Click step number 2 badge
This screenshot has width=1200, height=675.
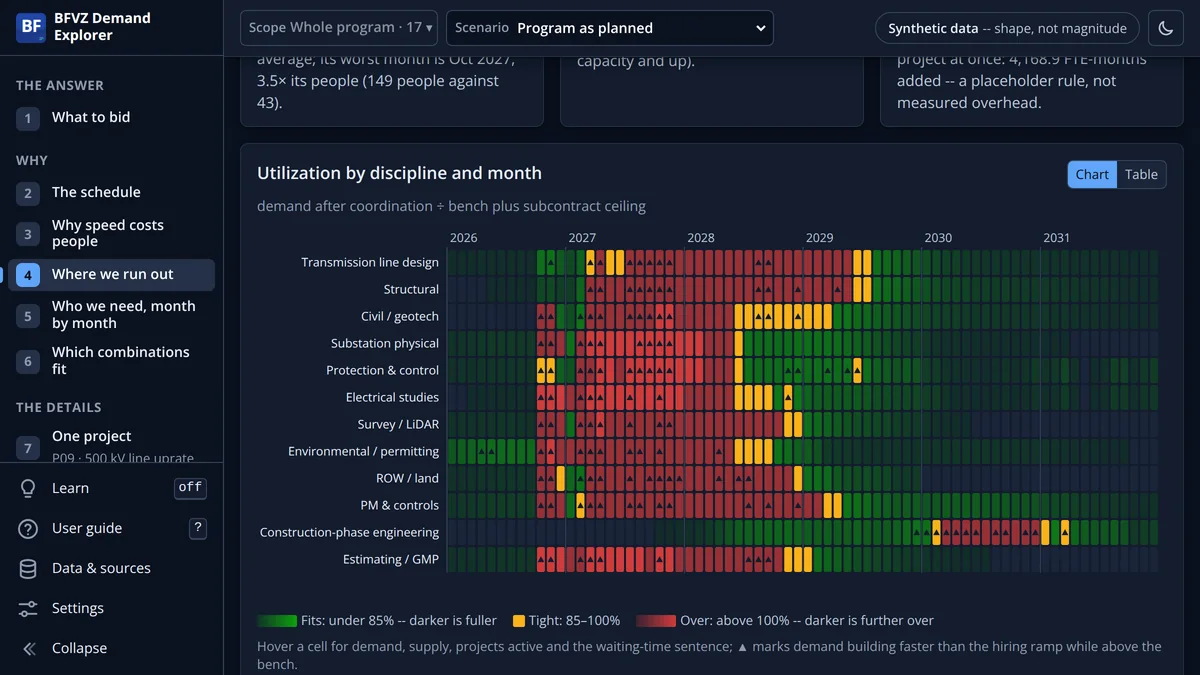28,193
